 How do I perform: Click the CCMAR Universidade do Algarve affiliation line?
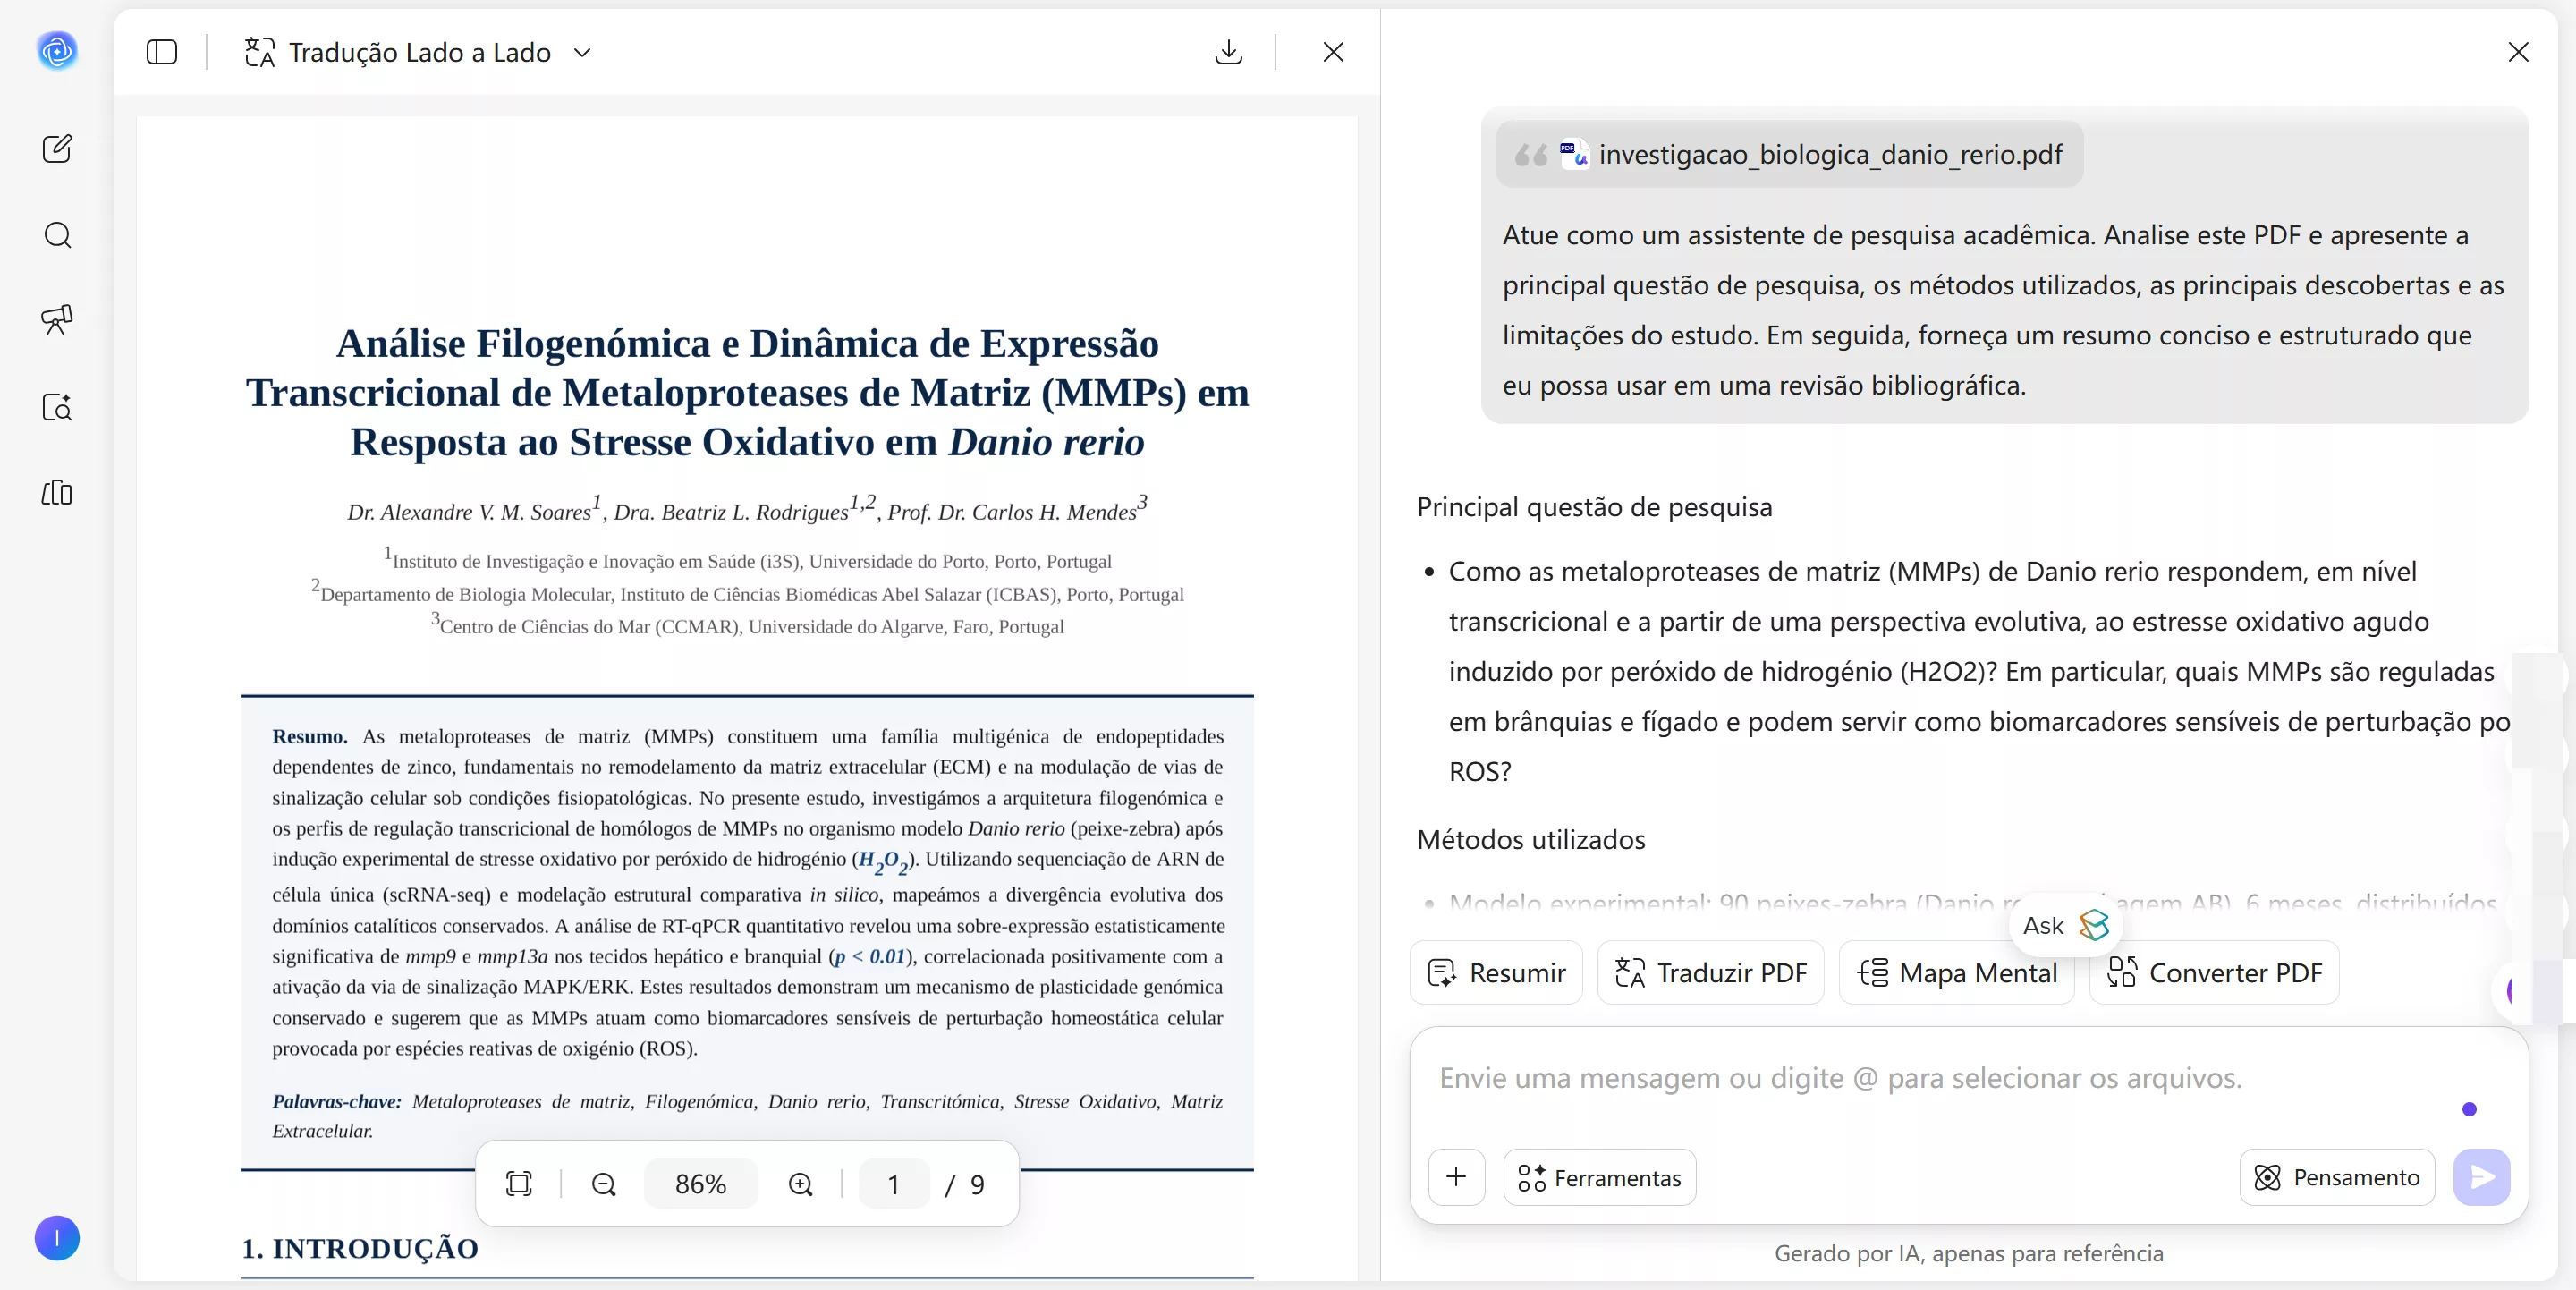click(x=747, y=625)
